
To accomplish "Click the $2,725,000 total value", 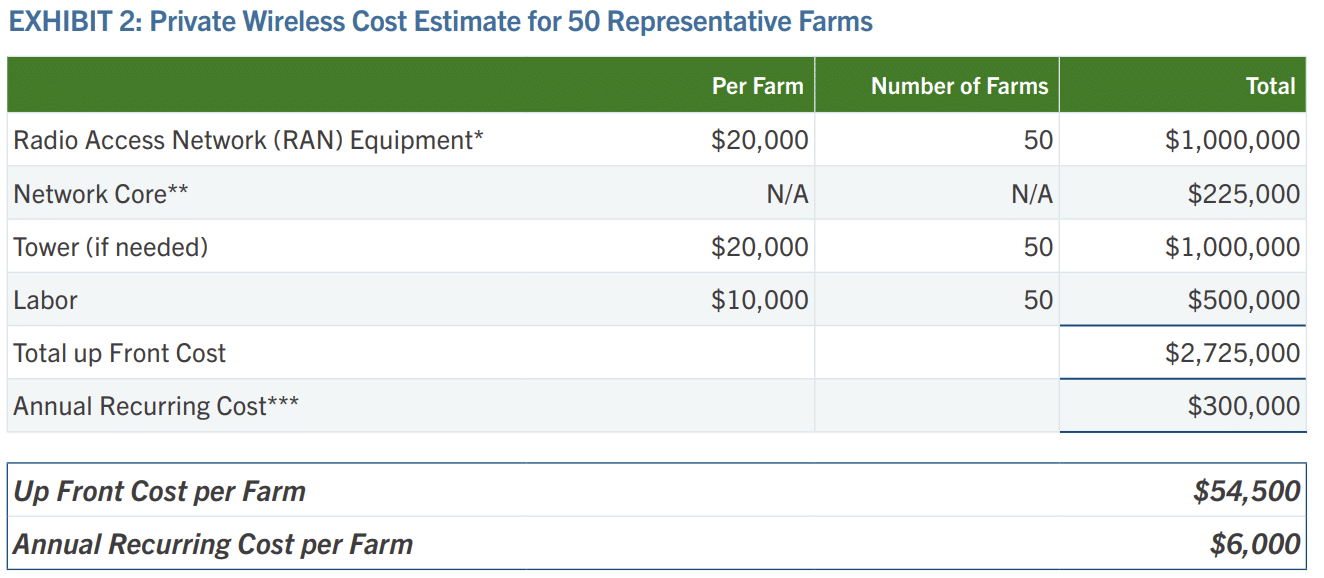I will coord(1232,353).
